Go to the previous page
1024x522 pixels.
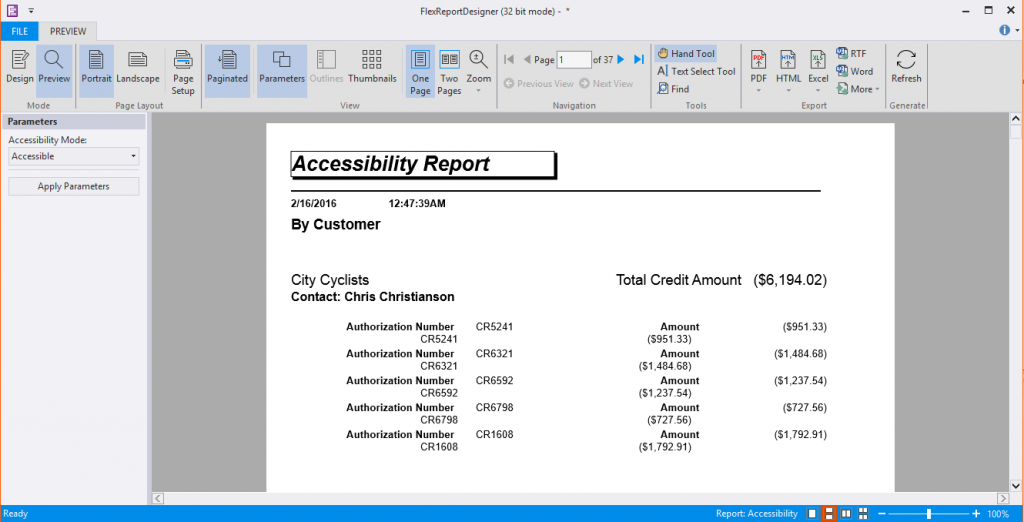527,59
